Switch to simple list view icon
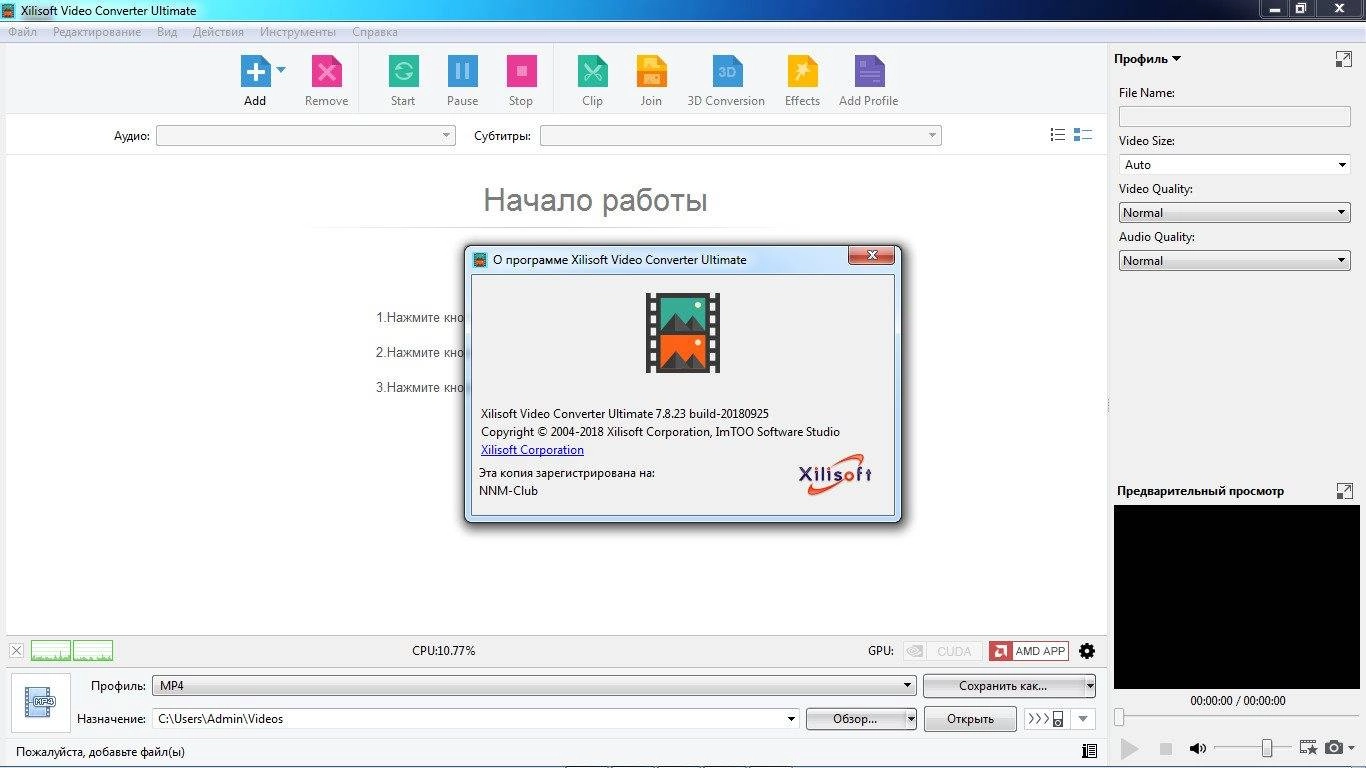Screen dimensions: 1366x768 [1058, 135]
